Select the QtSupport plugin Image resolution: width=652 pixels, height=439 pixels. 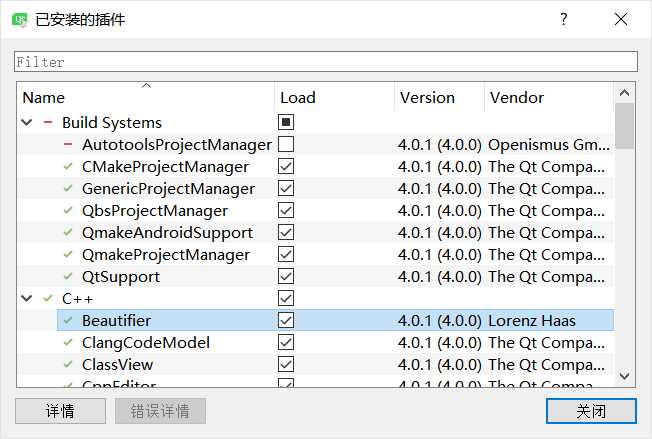121,277
